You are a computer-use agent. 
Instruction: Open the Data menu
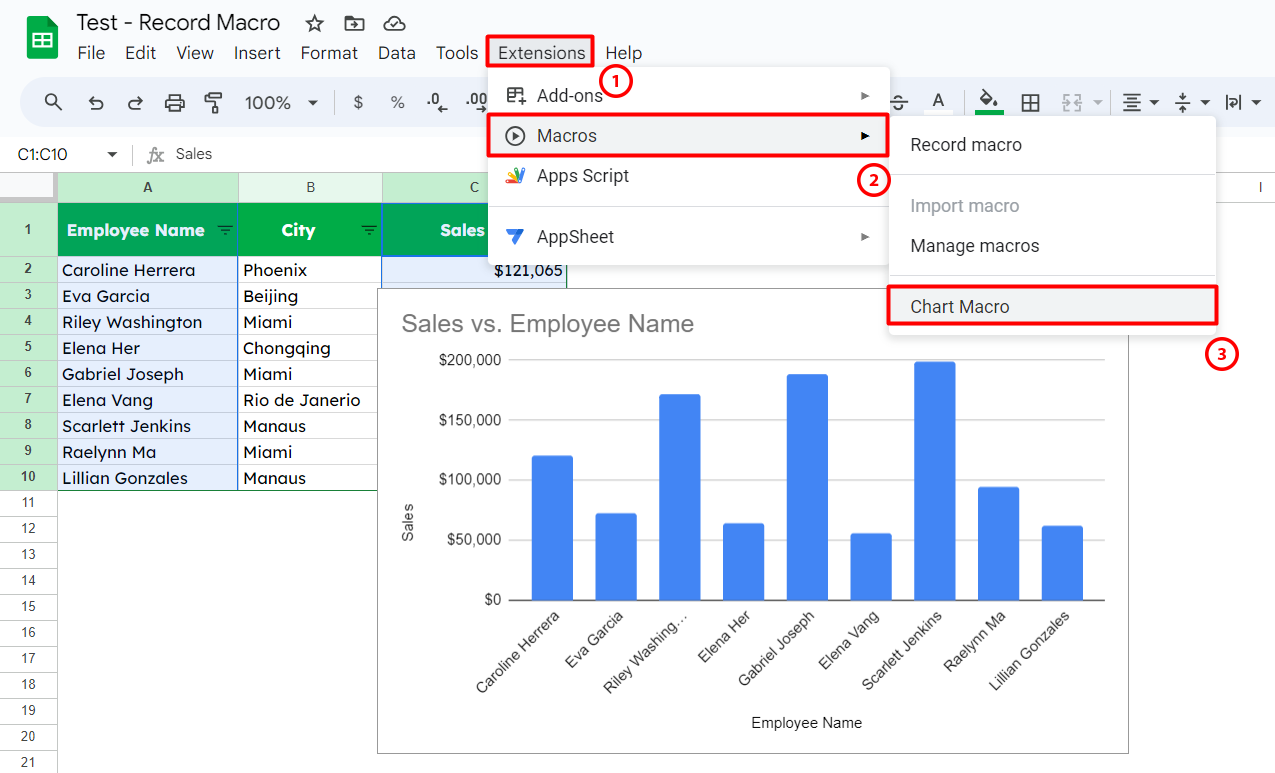coord(397,53)
